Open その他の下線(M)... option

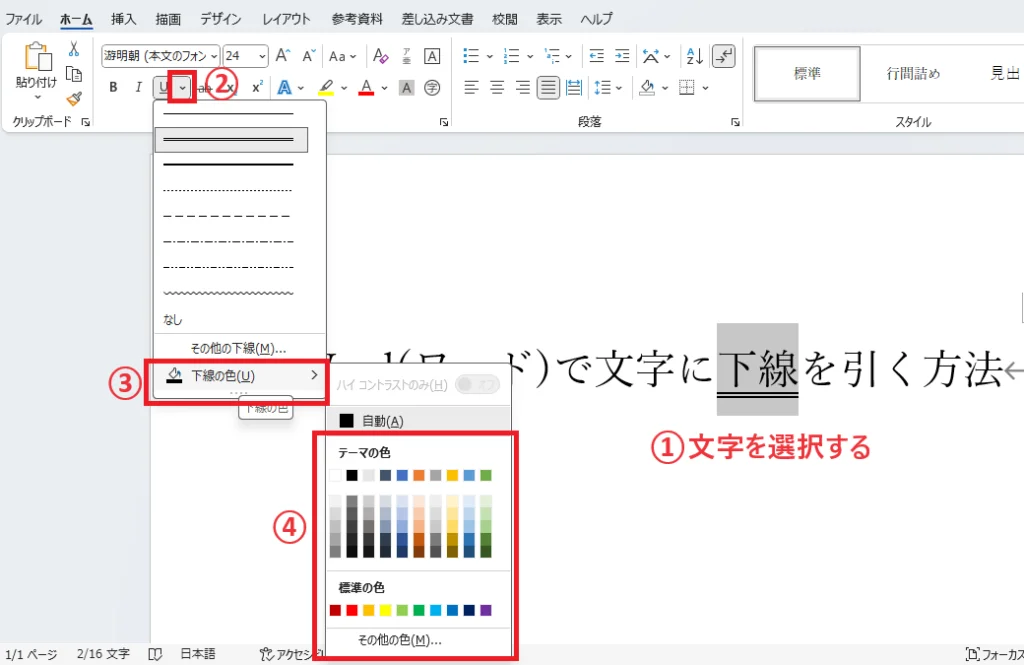238,349
